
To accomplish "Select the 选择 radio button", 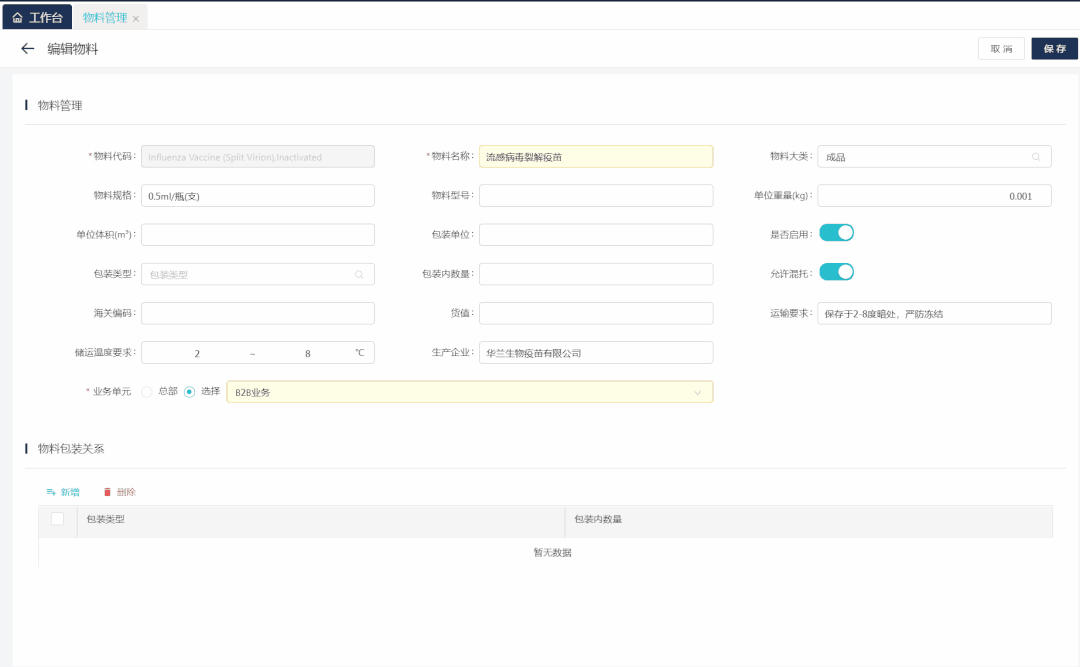I will [190, 392].
